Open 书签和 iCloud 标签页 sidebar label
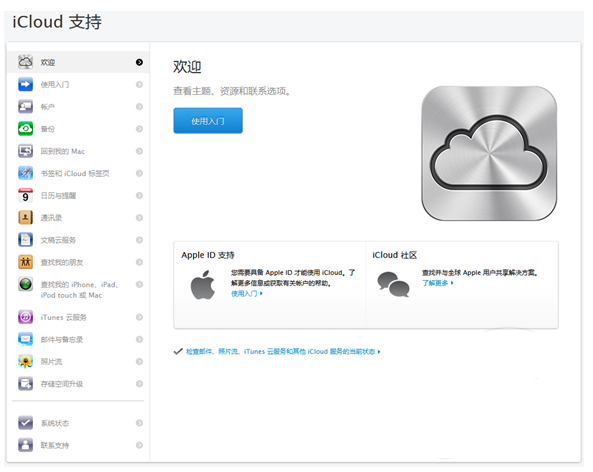The width and height of the screenshot is (593, 472). (75, 174)
